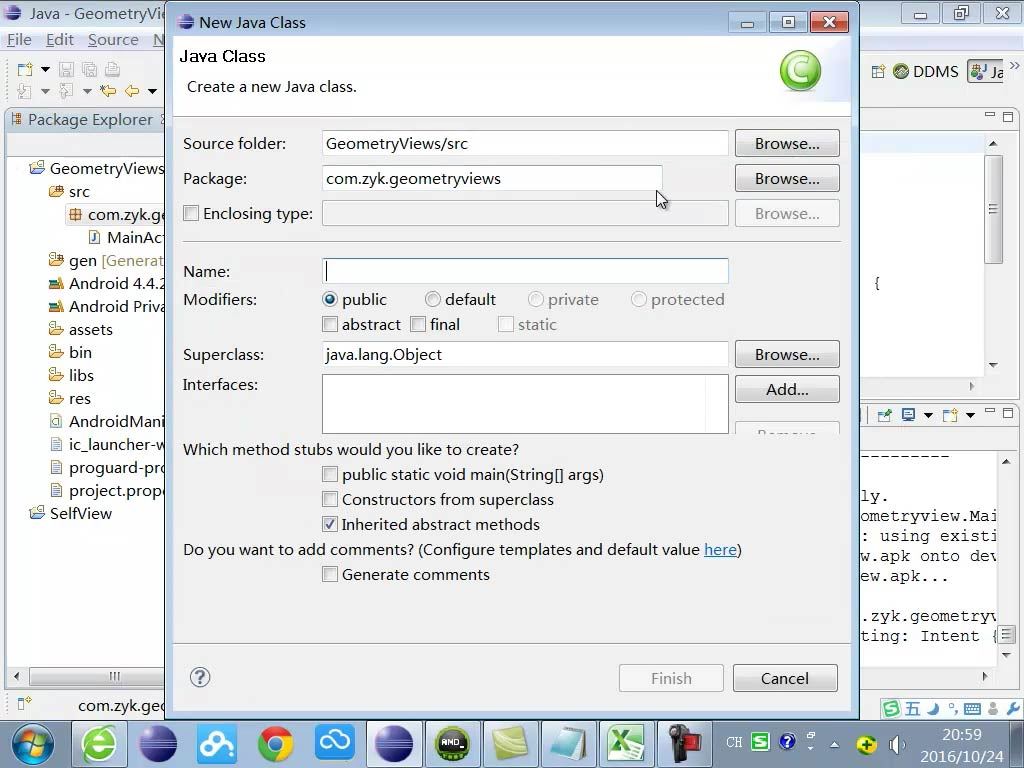Click the New file toolbar icon
The width and height of the screenshot is (1024, 768).
tap(25, 69)
